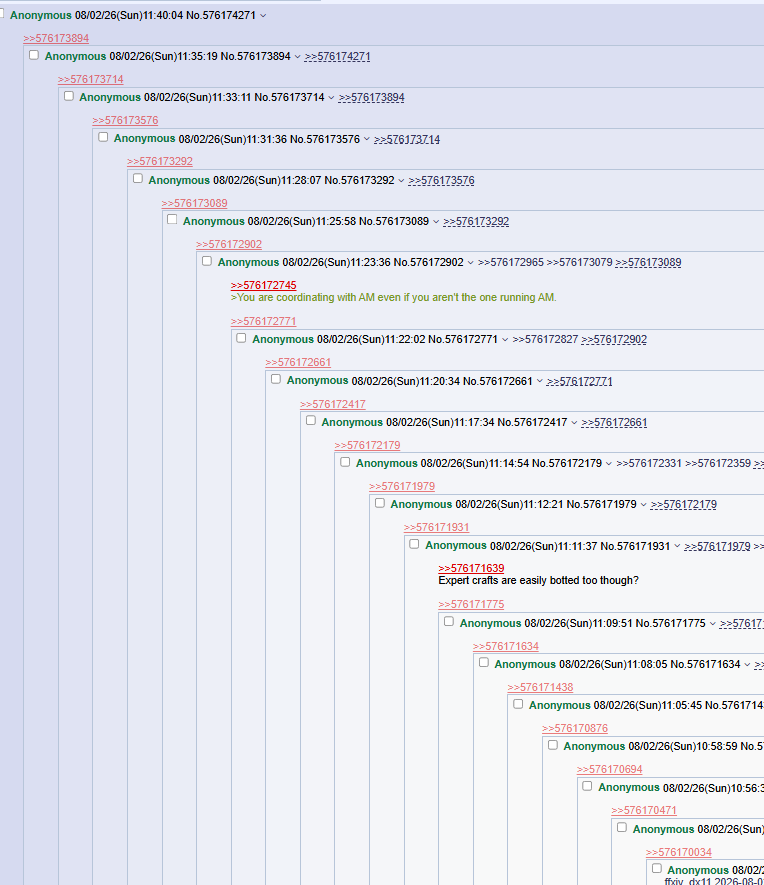The width and height of the screenshot is (764, 885).
Task: Follow red quote link >>576171438
Action: click(540, 687)
